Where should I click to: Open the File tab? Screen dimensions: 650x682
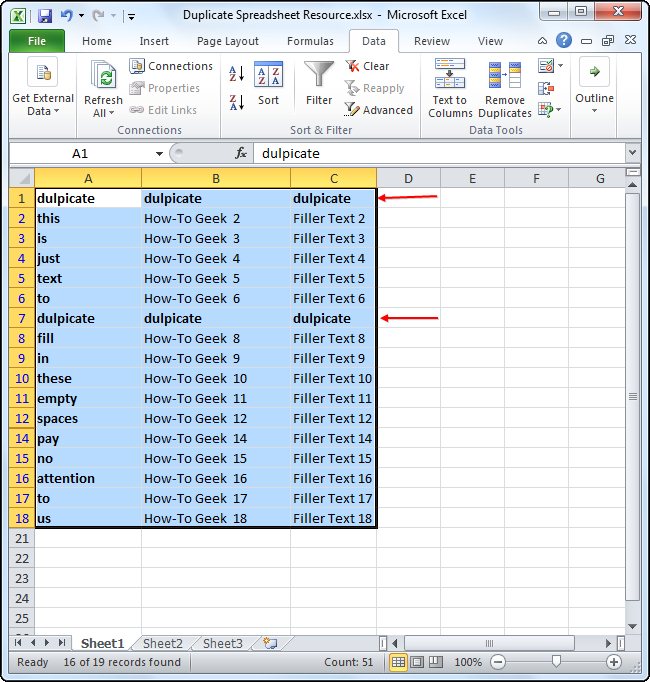click(x=37, y=41)
